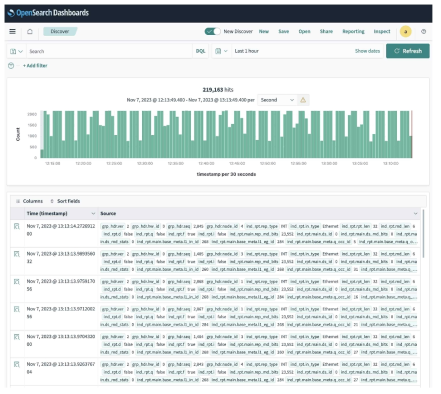Viewport: 441px width, 394px height.
Task: Expand document row timestamped 13:13:13.970
Action: (17, 337)
